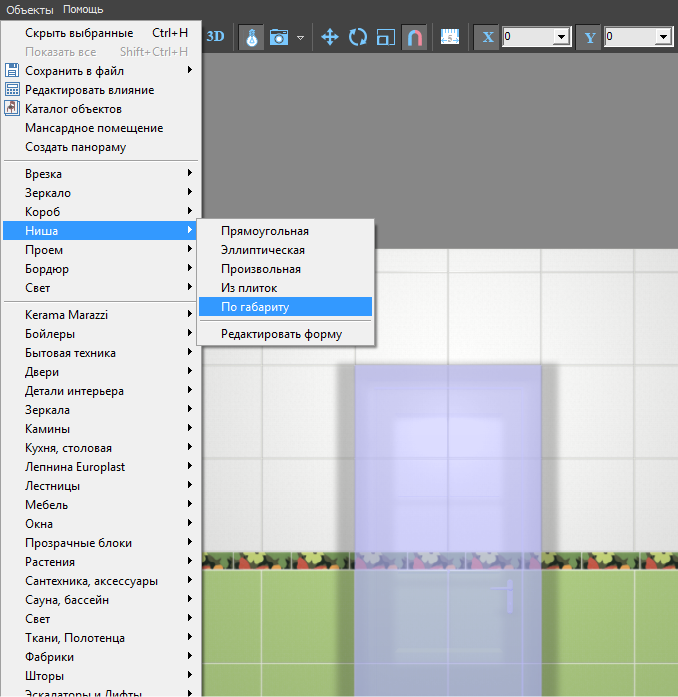Open the Кухня, столовая category
678x697 pixels.
point(102,448)
